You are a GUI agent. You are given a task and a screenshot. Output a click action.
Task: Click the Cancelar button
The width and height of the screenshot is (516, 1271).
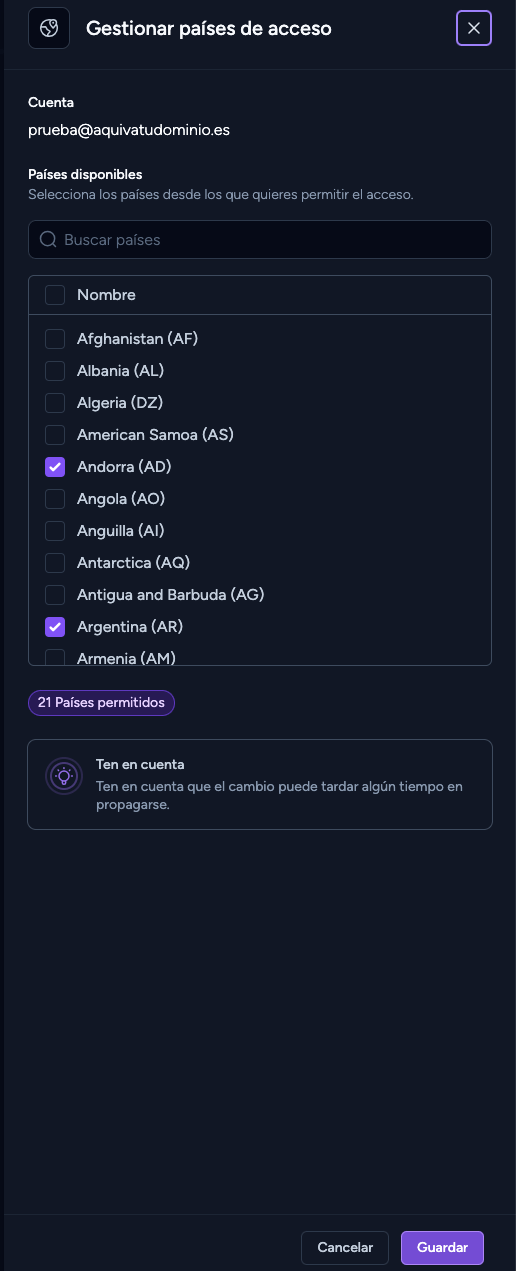pos(345,1248)
